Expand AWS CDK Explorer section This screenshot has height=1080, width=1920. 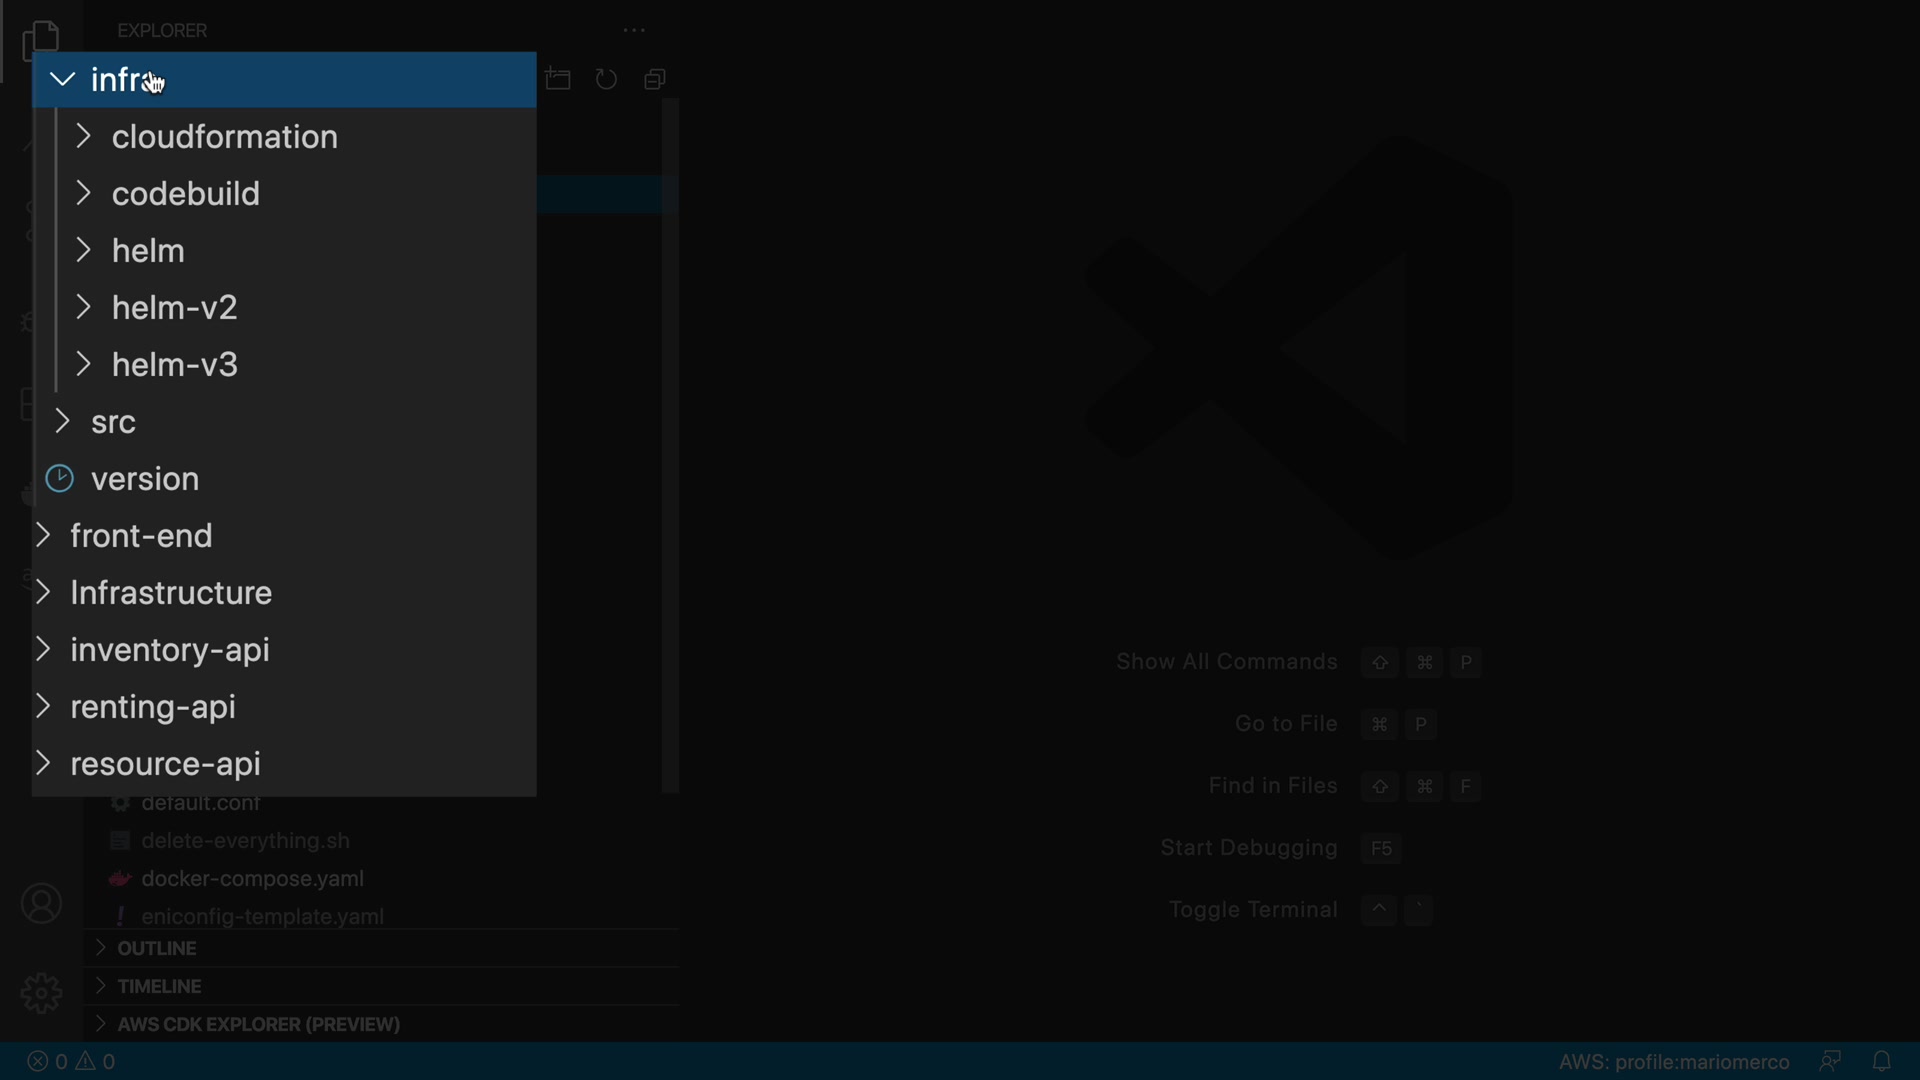[x=258, y=1024]
